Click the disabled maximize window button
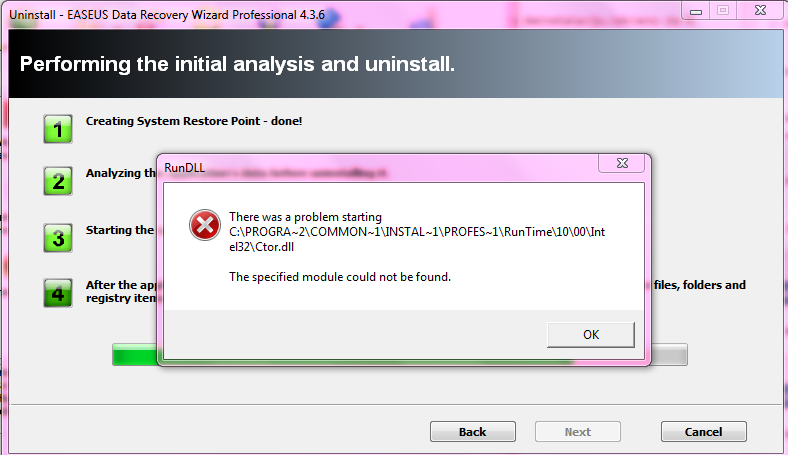This screenshot has height=455, width=788. click(x=723, y=11)
